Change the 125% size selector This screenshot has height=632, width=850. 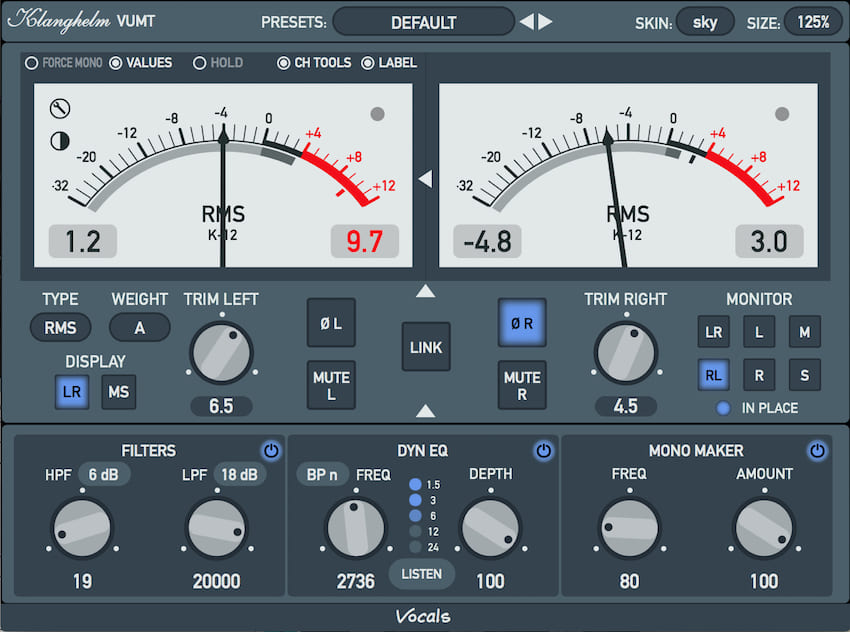click(x=813, y=22)
